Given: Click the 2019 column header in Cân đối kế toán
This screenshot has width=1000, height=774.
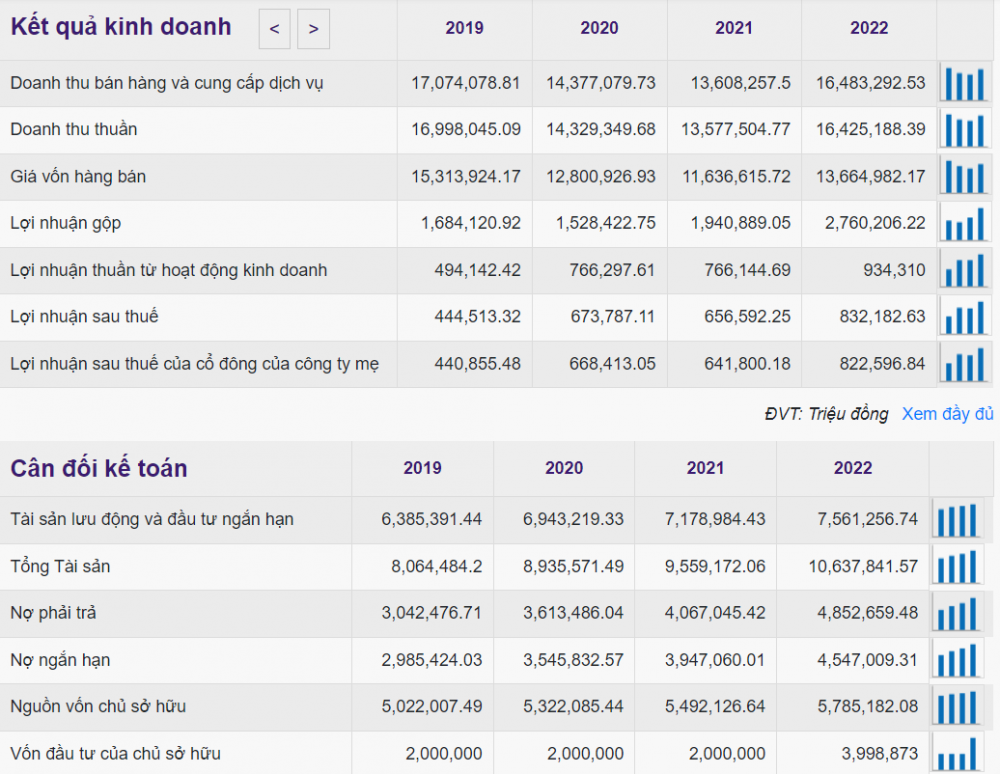Looking at the screenshot, I should coord(422,468).
